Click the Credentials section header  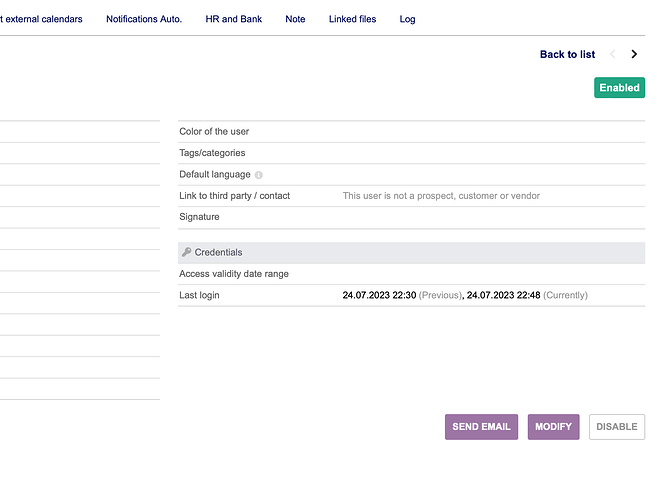click(x=411, y=252)
